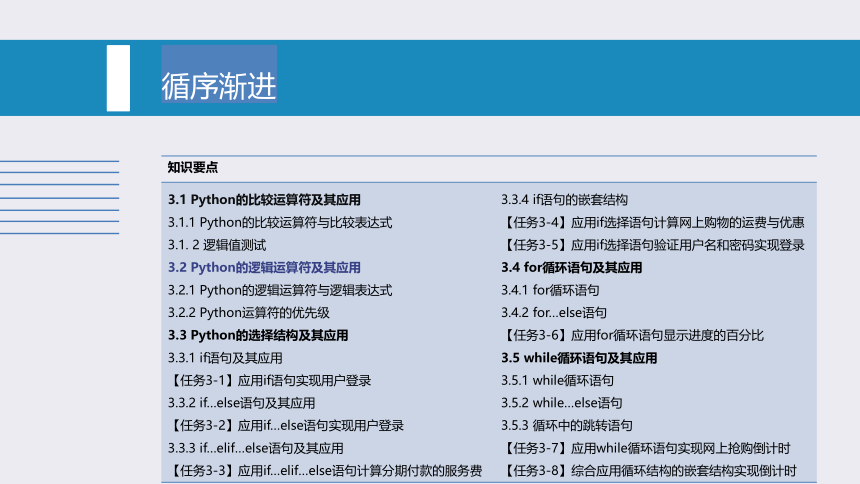Select heading 3.5 while循环语句及其应用
The image size is (860, 484).
(x=579, y=358)
